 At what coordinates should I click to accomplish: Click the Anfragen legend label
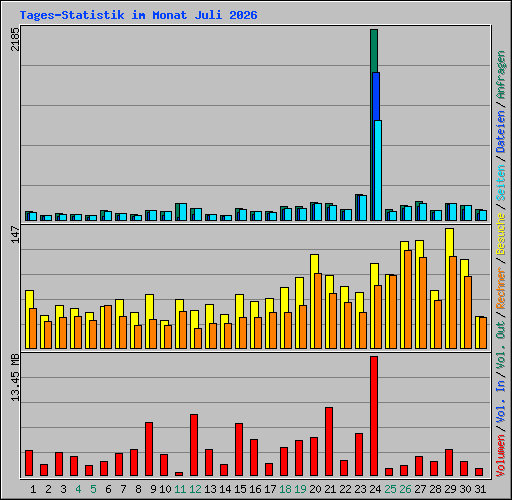501,75
